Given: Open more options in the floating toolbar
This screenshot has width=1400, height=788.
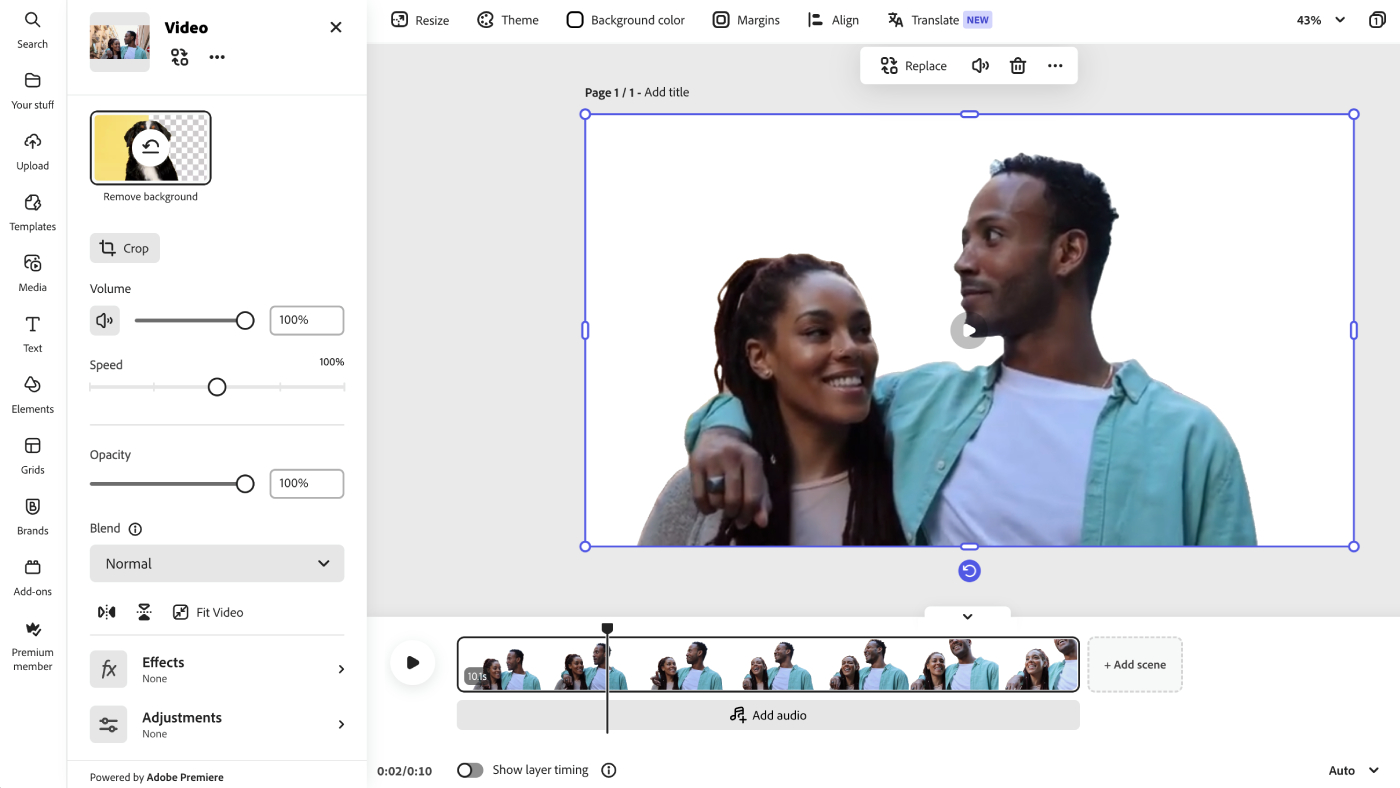Looking at the screenshot, I should [1055, 66].
